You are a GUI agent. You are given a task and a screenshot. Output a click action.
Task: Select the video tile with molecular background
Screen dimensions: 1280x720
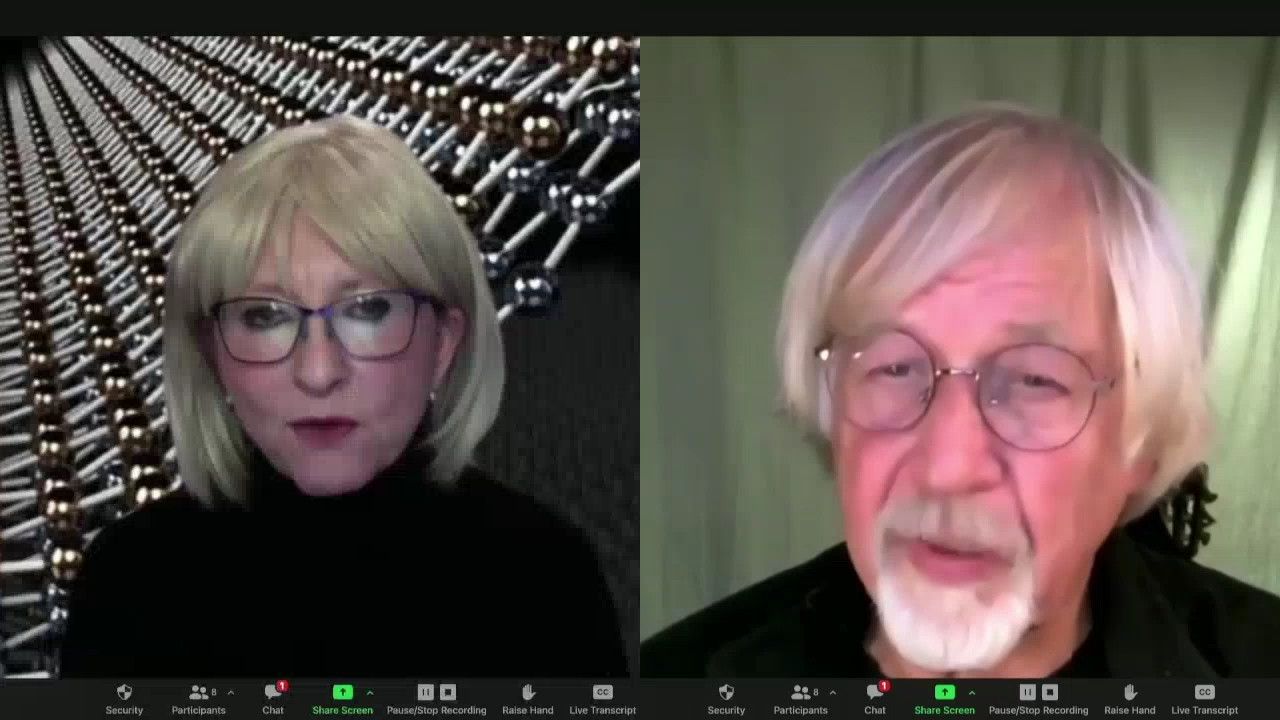pos(320,350)
